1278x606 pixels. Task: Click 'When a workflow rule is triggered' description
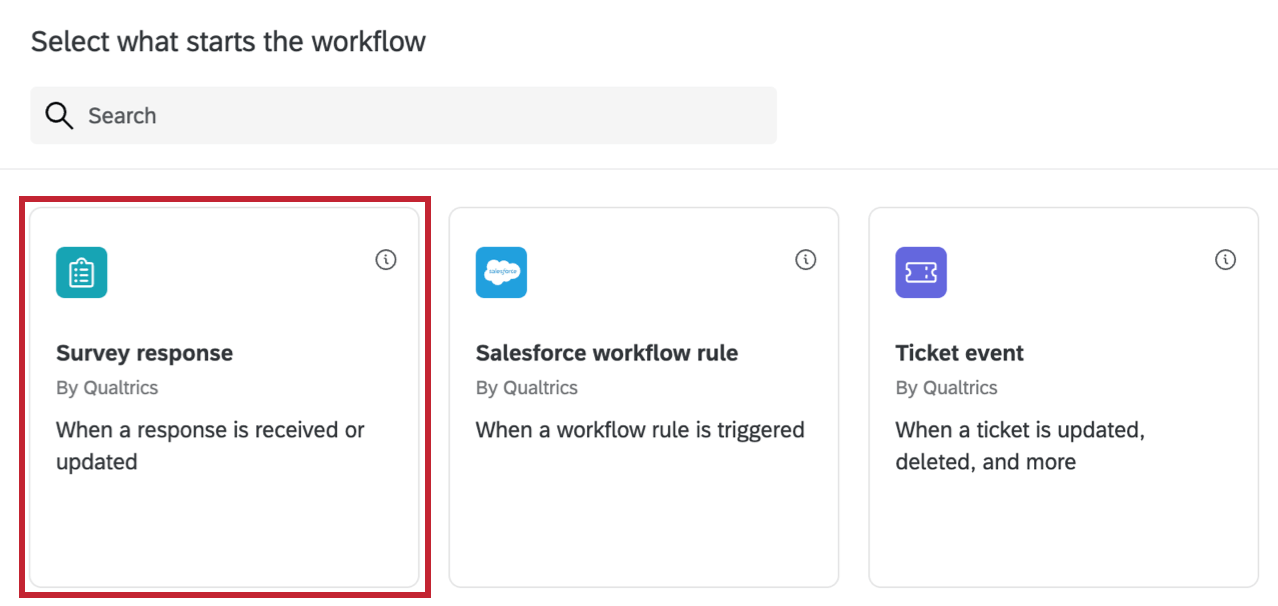[x=640, y=430]
